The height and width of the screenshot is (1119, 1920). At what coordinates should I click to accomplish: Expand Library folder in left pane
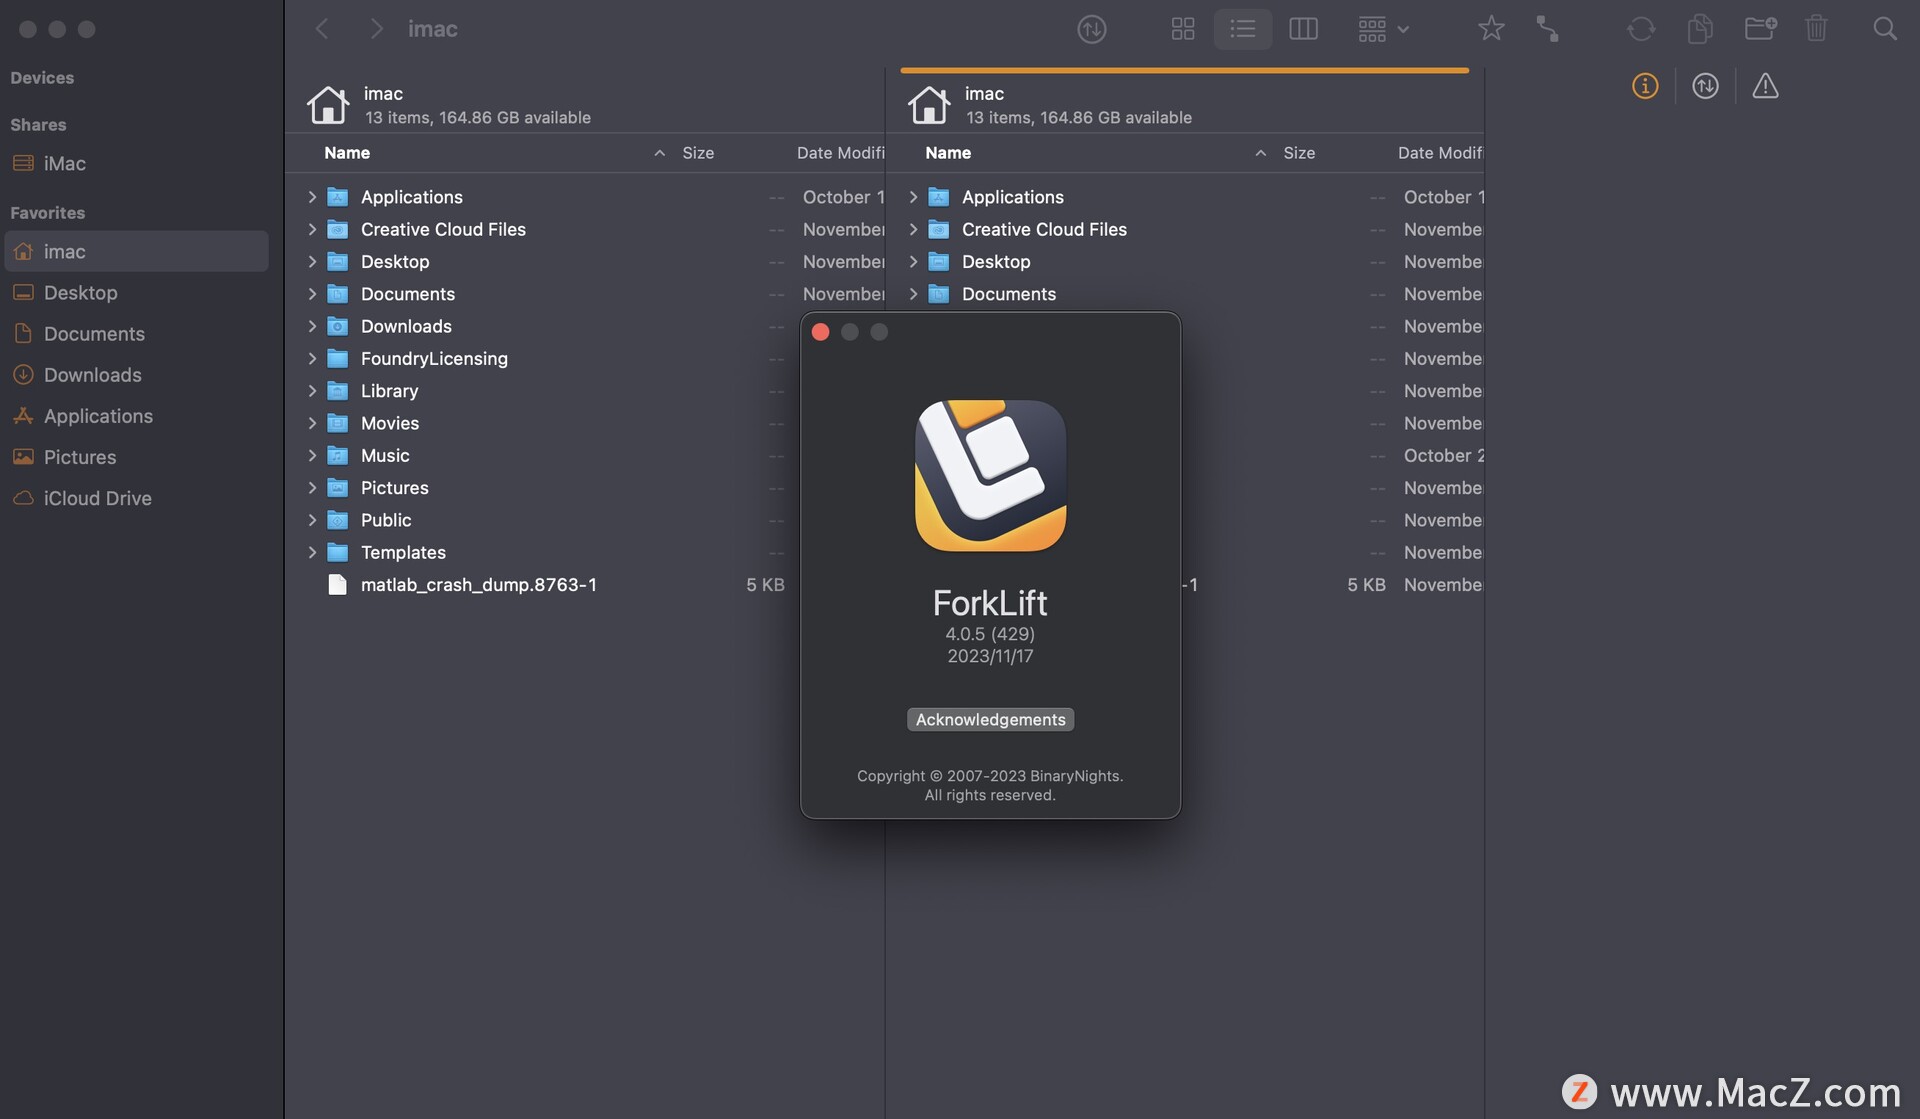[x=312, y=390]
